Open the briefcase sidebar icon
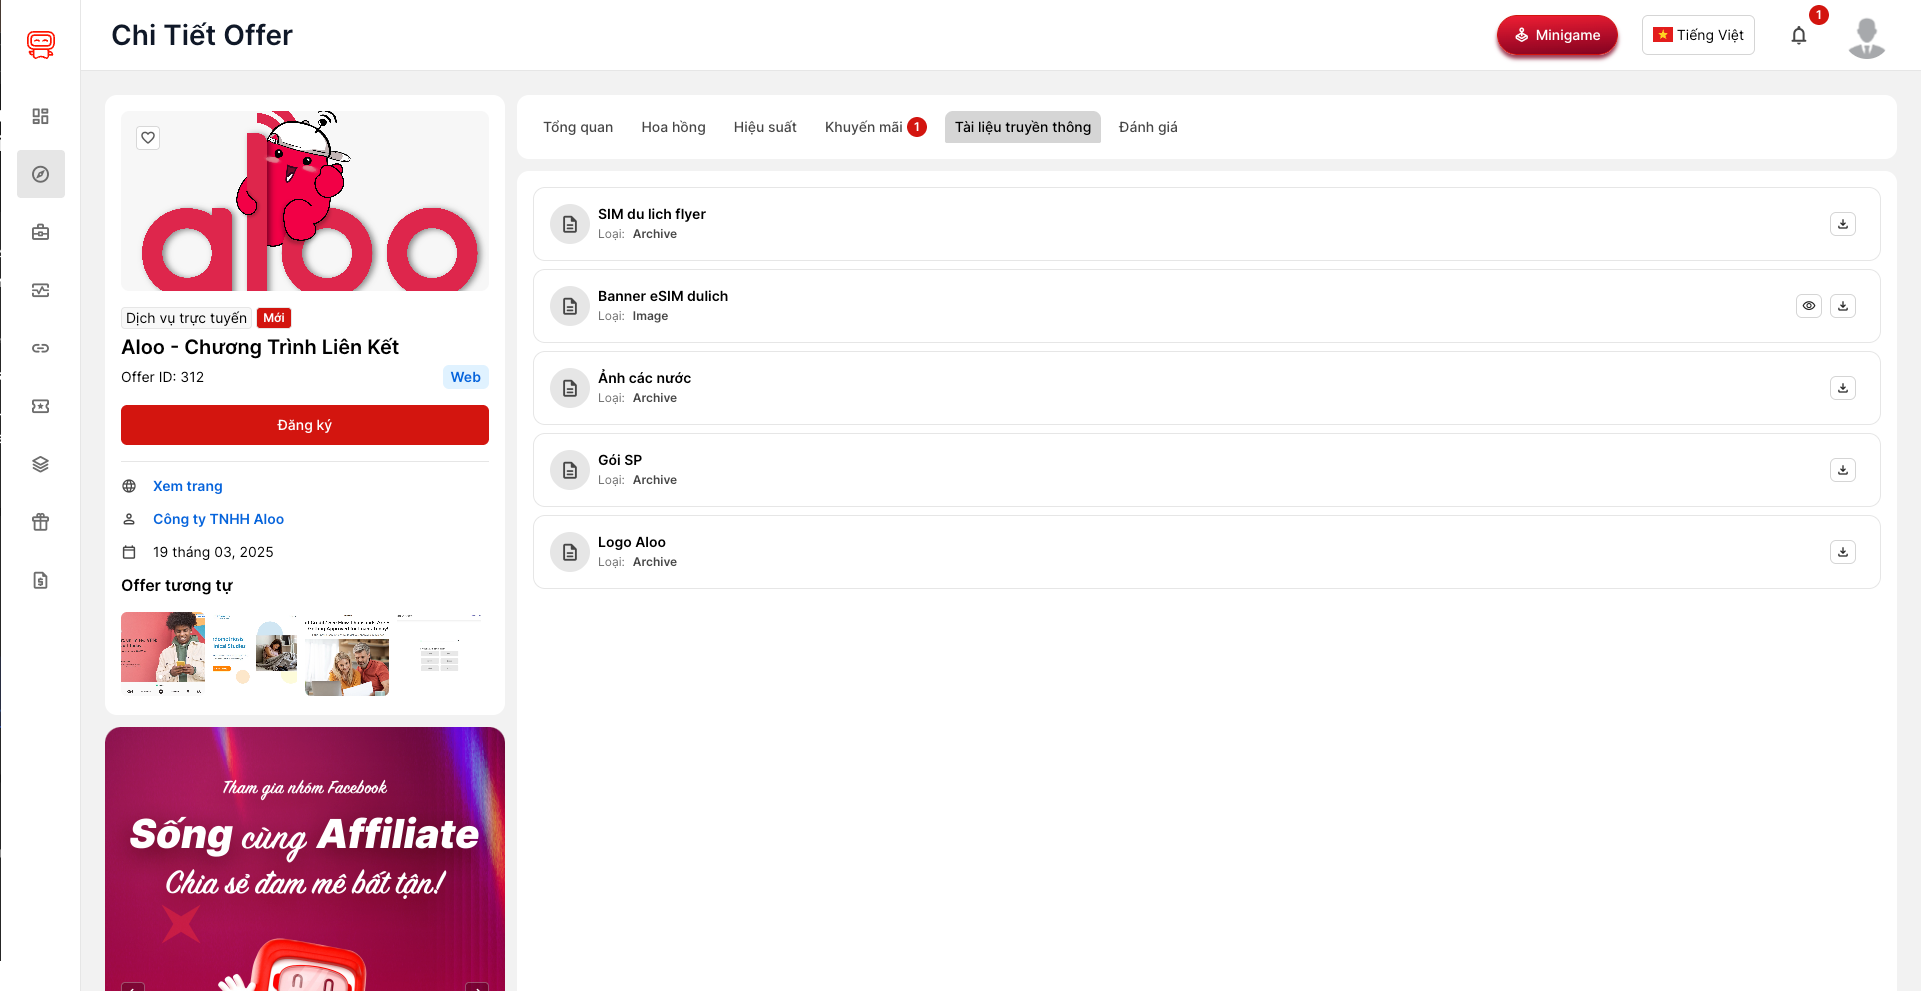This screenshot has height=991, width=1921. point(41,232)
